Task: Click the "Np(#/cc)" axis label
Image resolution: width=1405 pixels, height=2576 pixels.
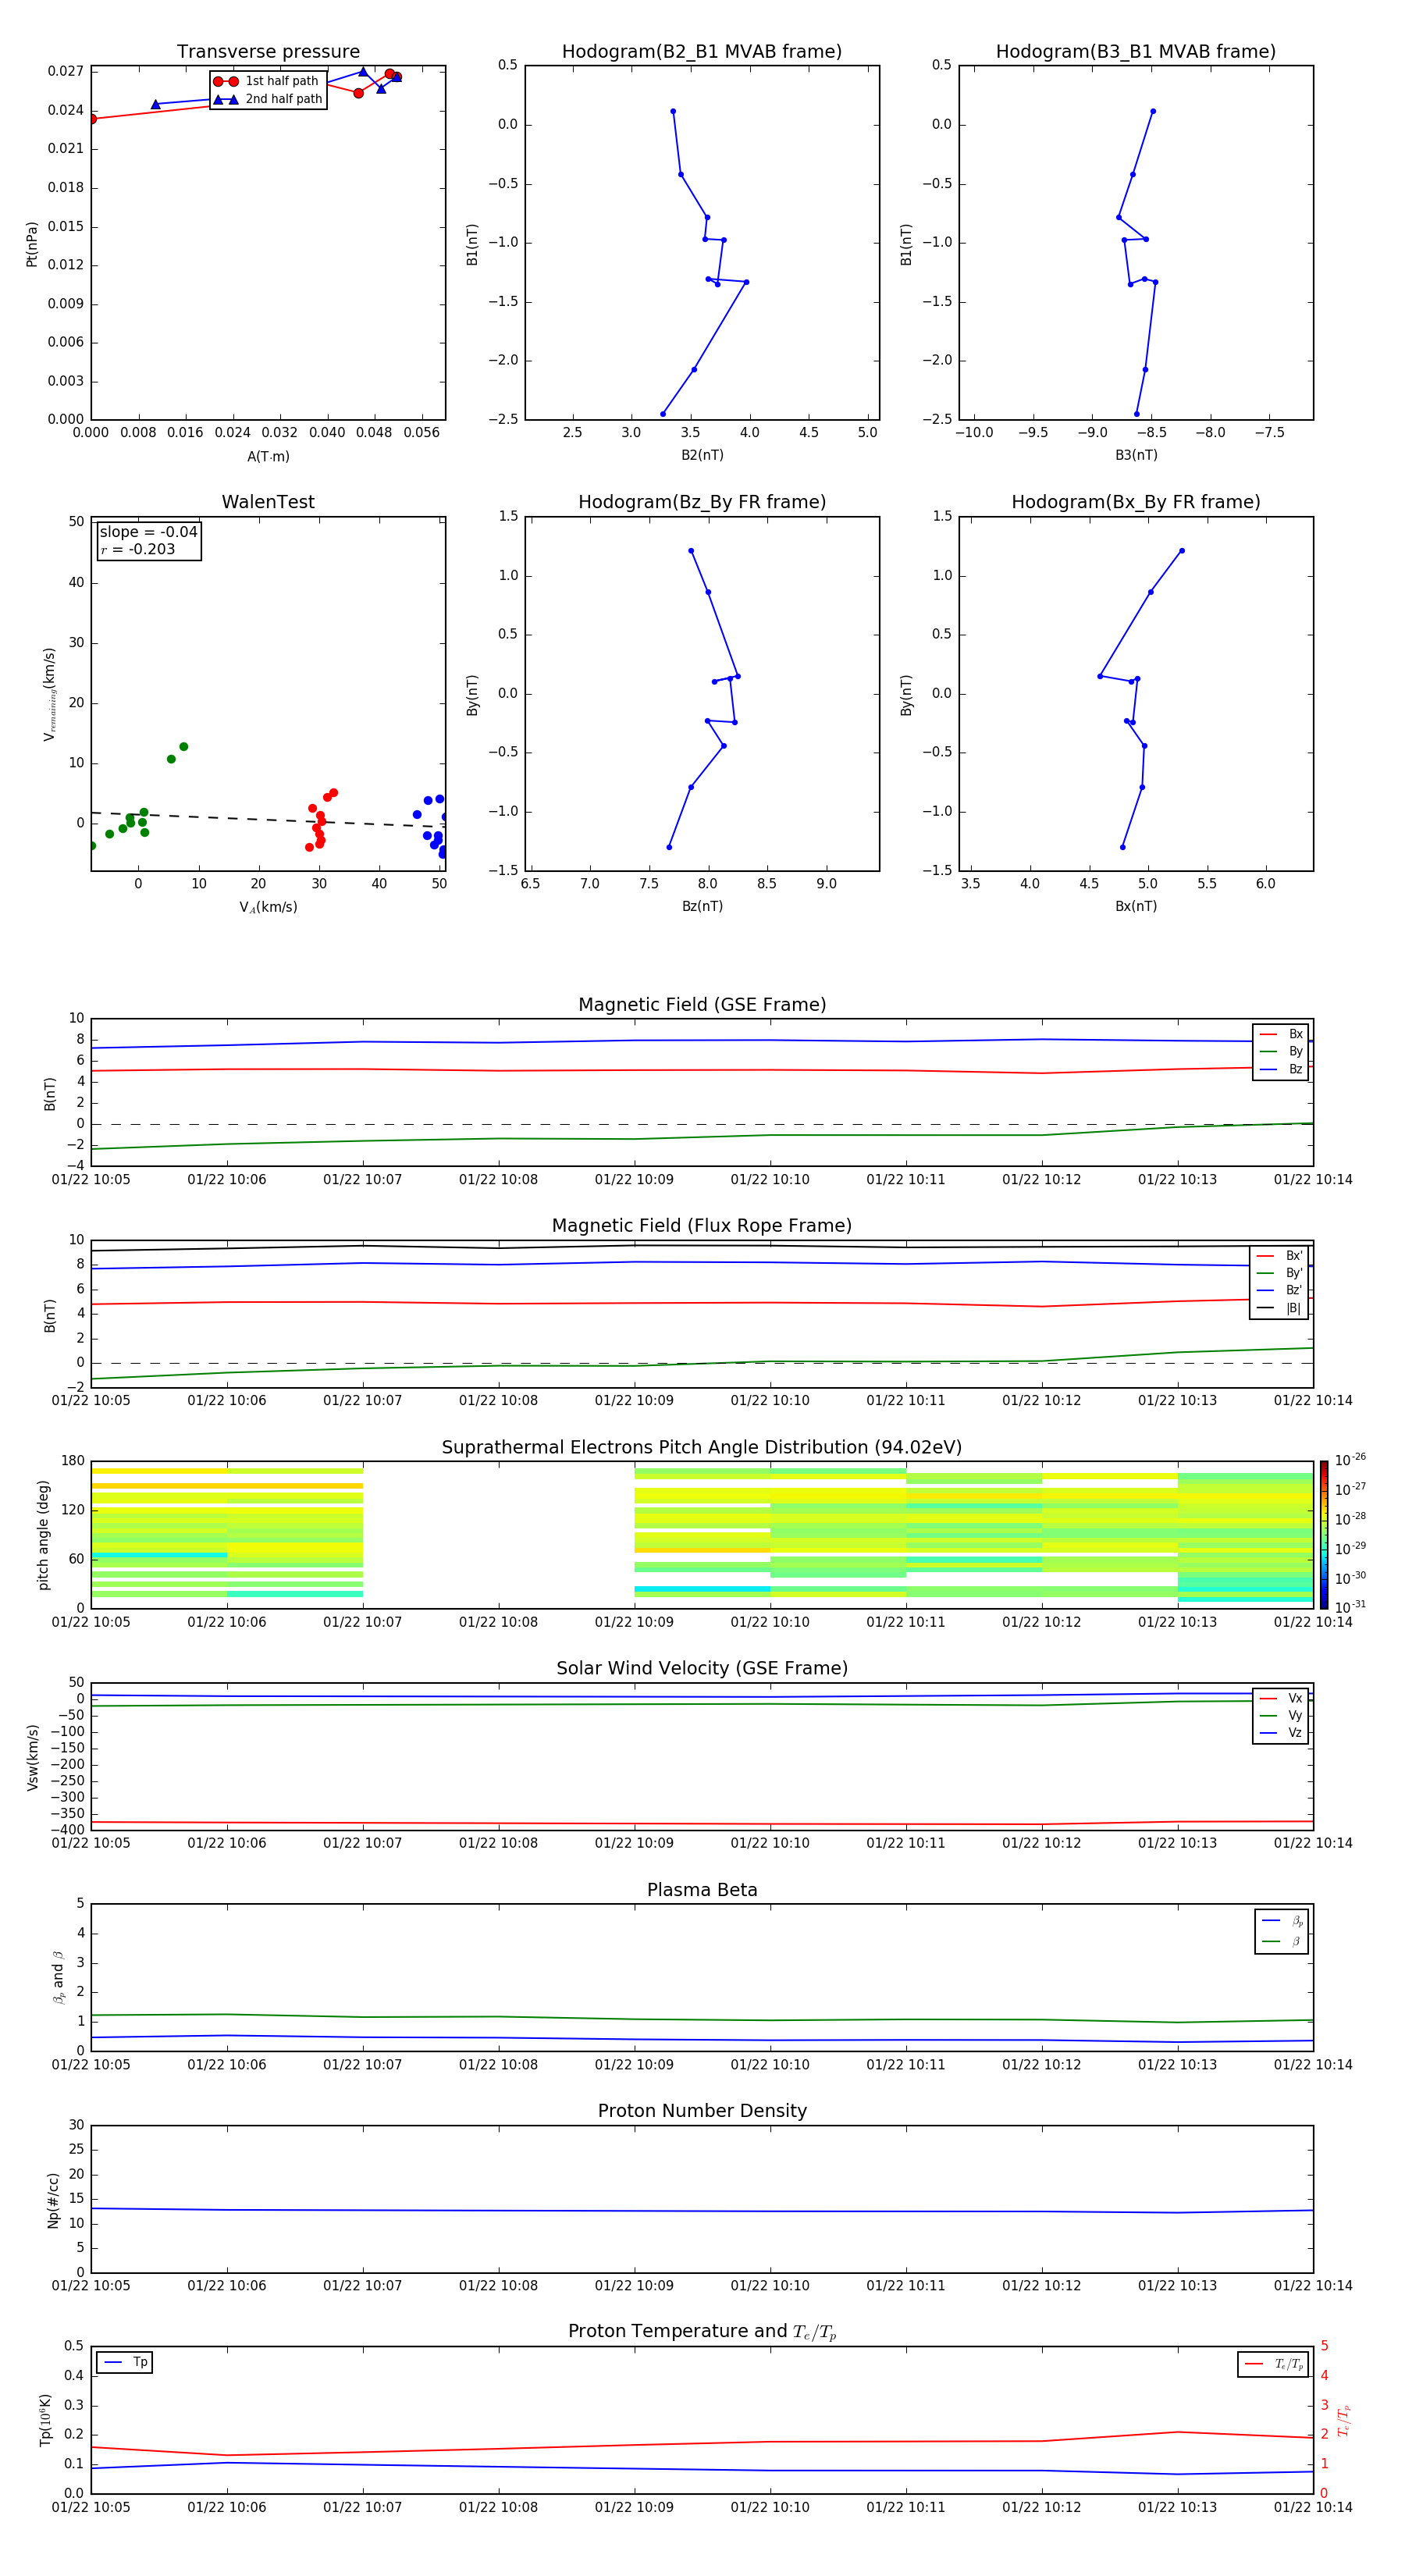Action: pyautogui.click(x=53, y=2200)
